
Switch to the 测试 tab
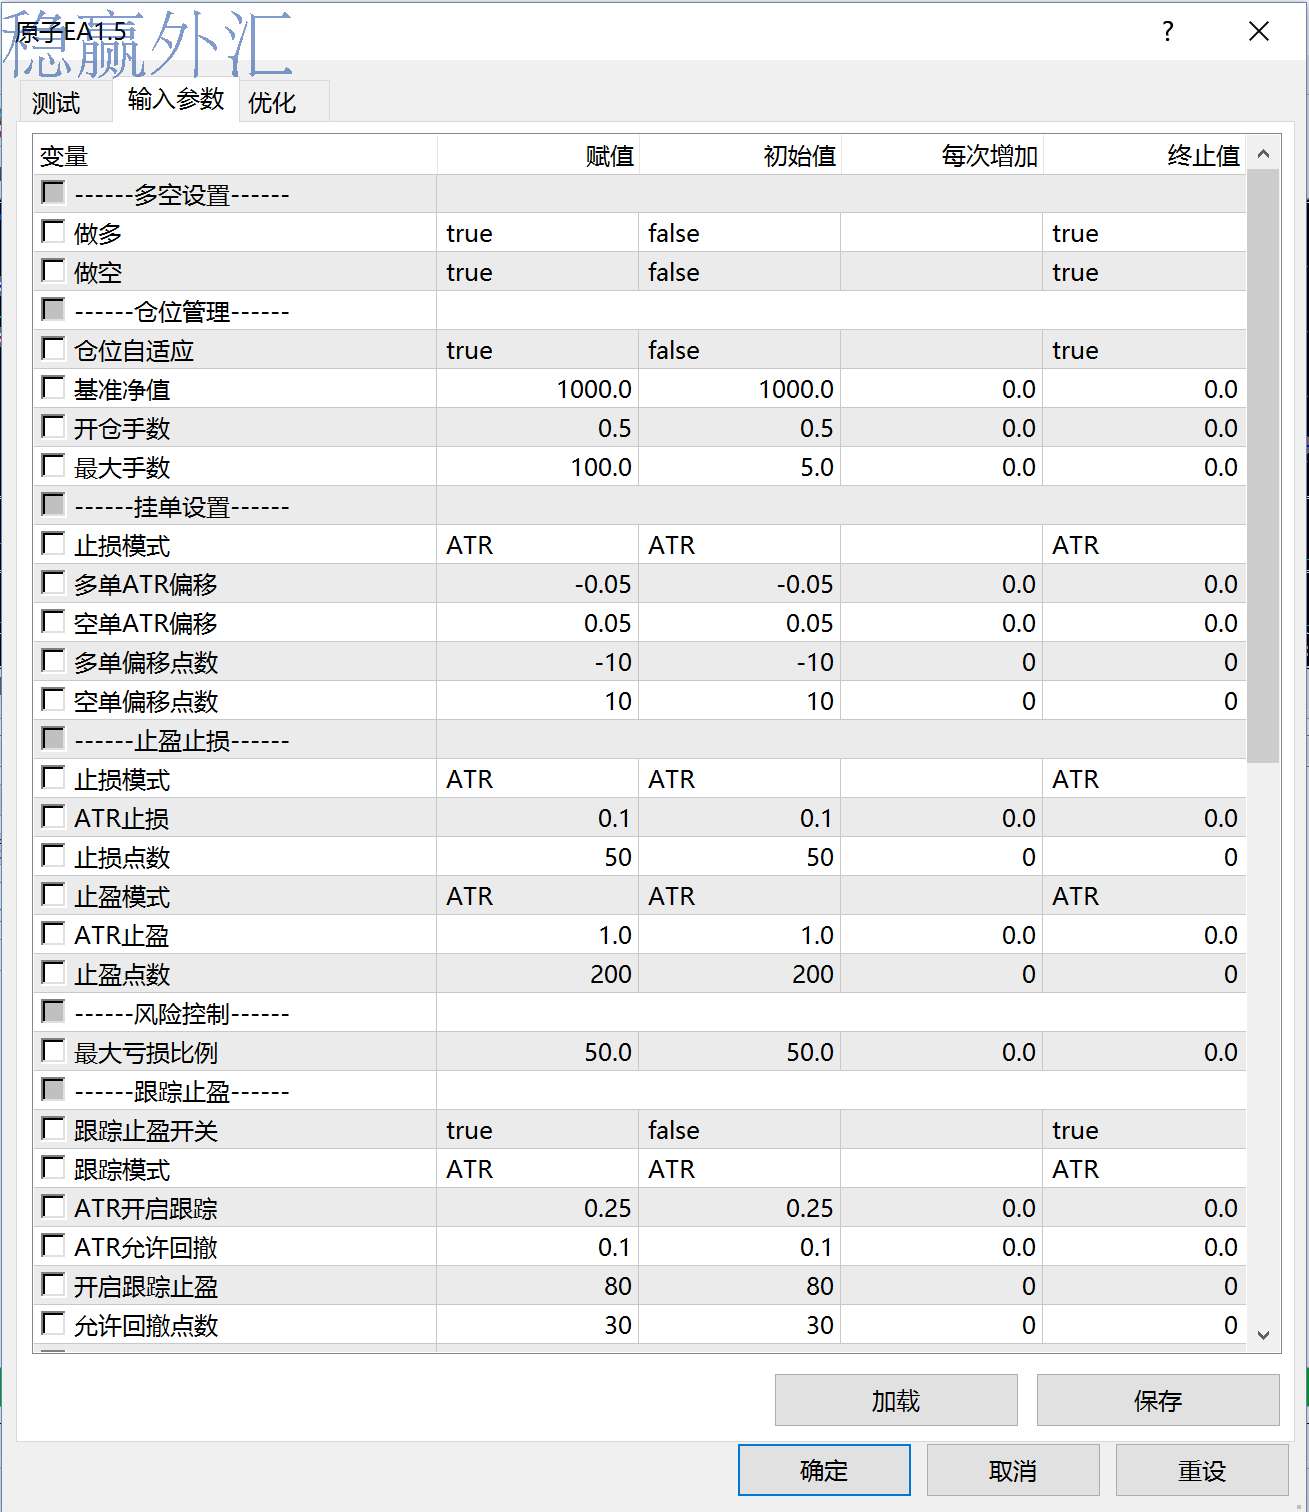tap(56, 103)
